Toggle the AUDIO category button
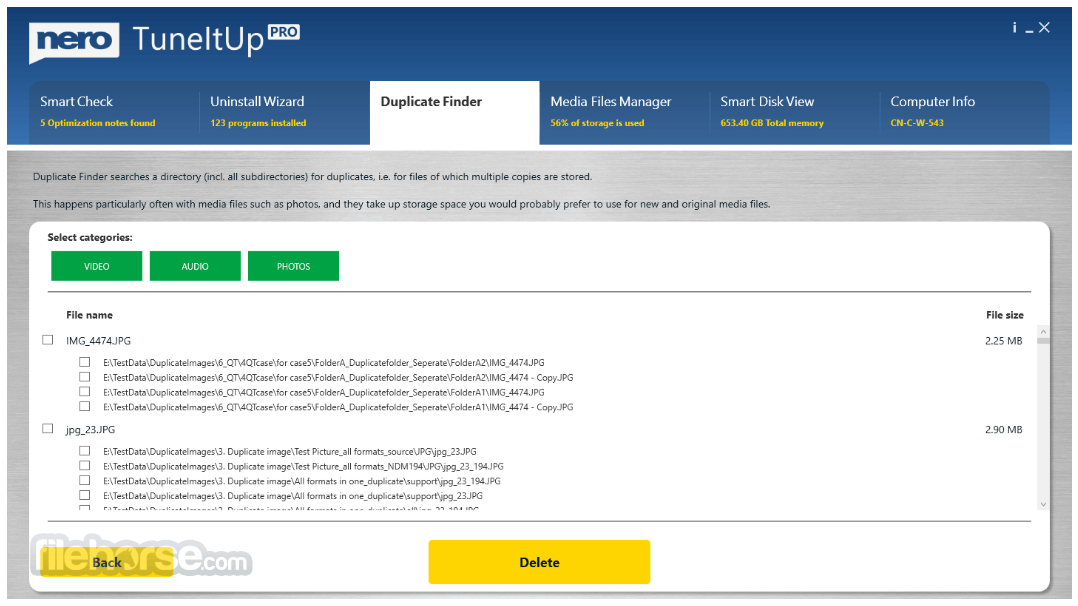Image resolution: width=1078 pixels, height=606 pixels. pyautogui.click(x=195, y=266)
